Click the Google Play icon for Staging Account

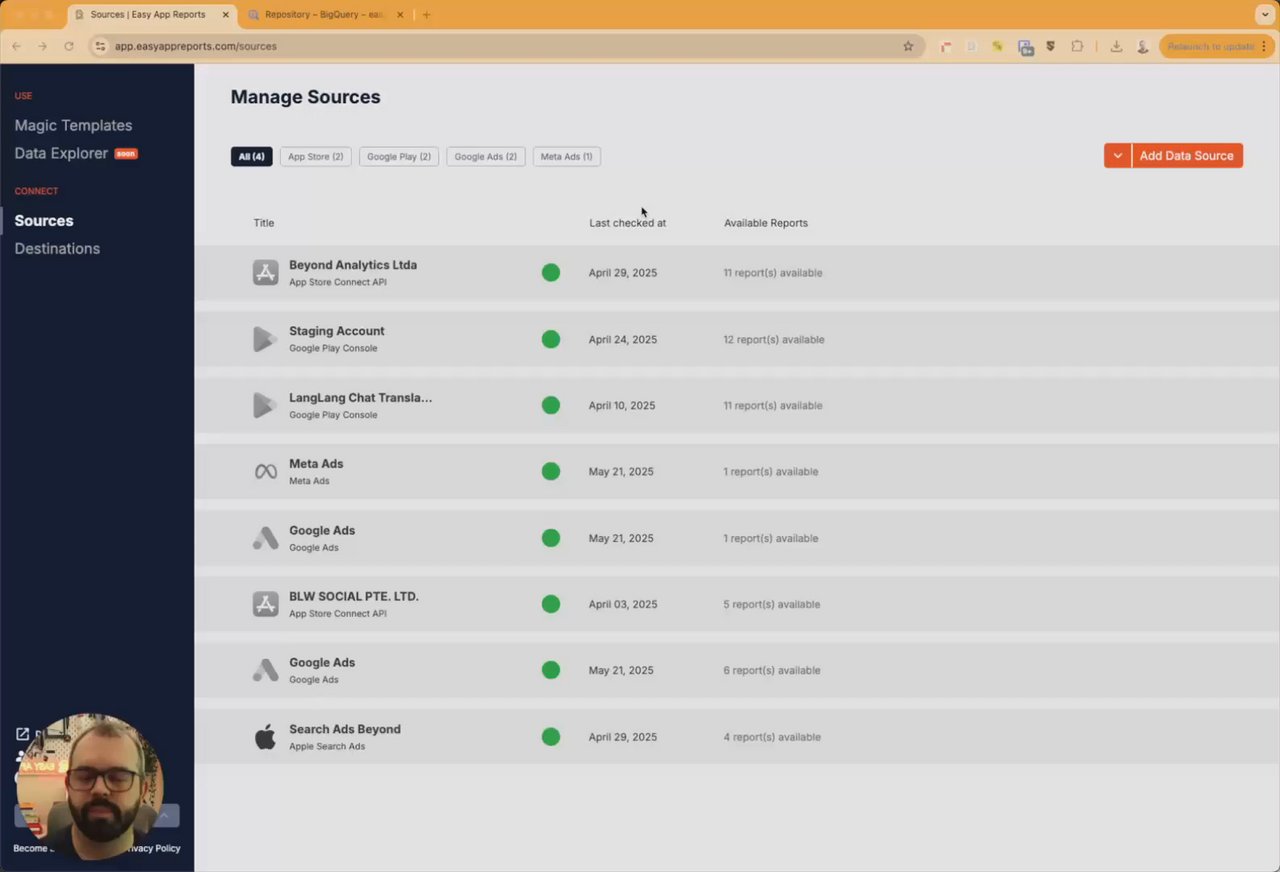point(265,339)
